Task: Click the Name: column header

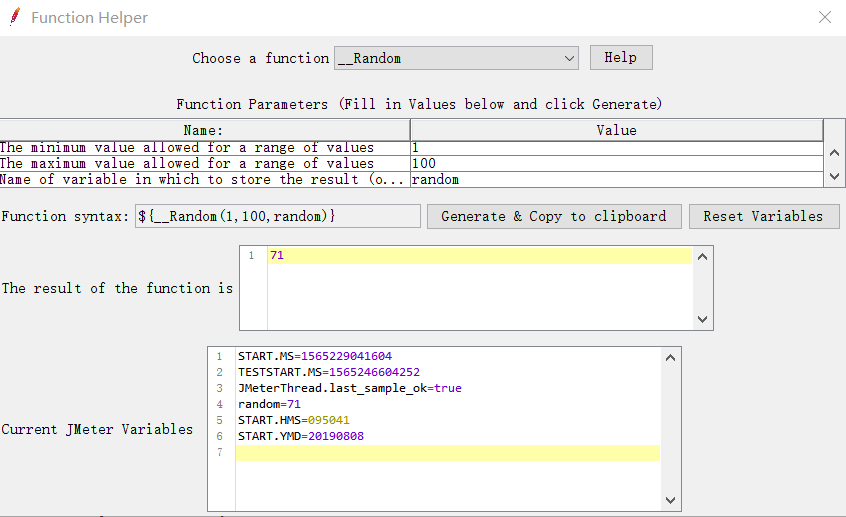Action: pyautogui.click(x=204, y=131)
